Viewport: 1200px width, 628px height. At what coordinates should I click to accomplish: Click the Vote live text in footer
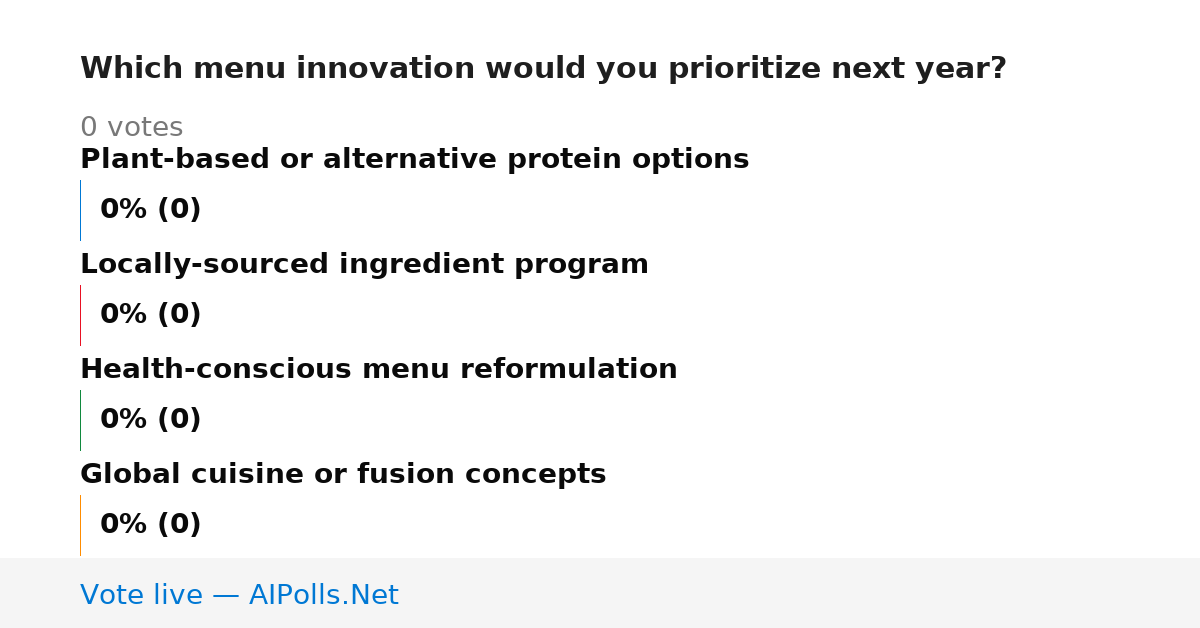point(141,595)
